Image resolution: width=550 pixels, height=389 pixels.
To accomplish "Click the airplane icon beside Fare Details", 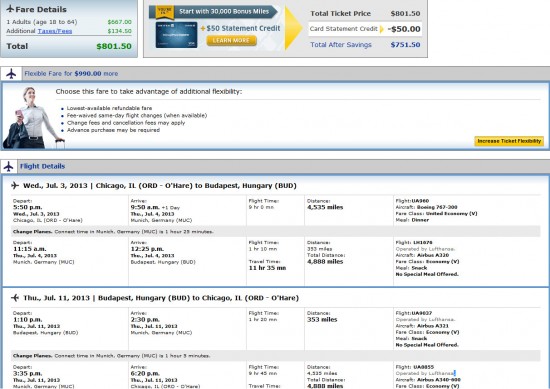I will pos(11,9).
